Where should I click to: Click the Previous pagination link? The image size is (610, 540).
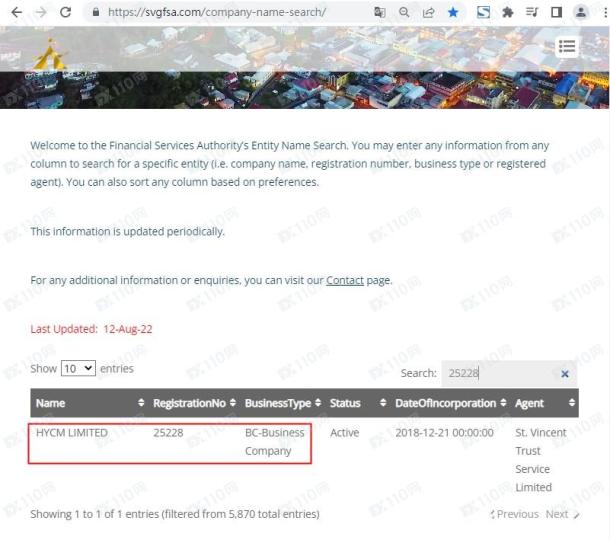(514, 514)
